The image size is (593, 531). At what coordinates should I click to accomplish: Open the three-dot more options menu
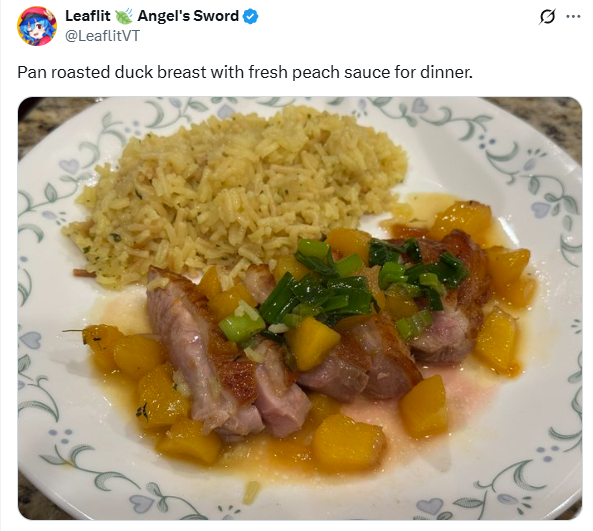pos(573,16)
